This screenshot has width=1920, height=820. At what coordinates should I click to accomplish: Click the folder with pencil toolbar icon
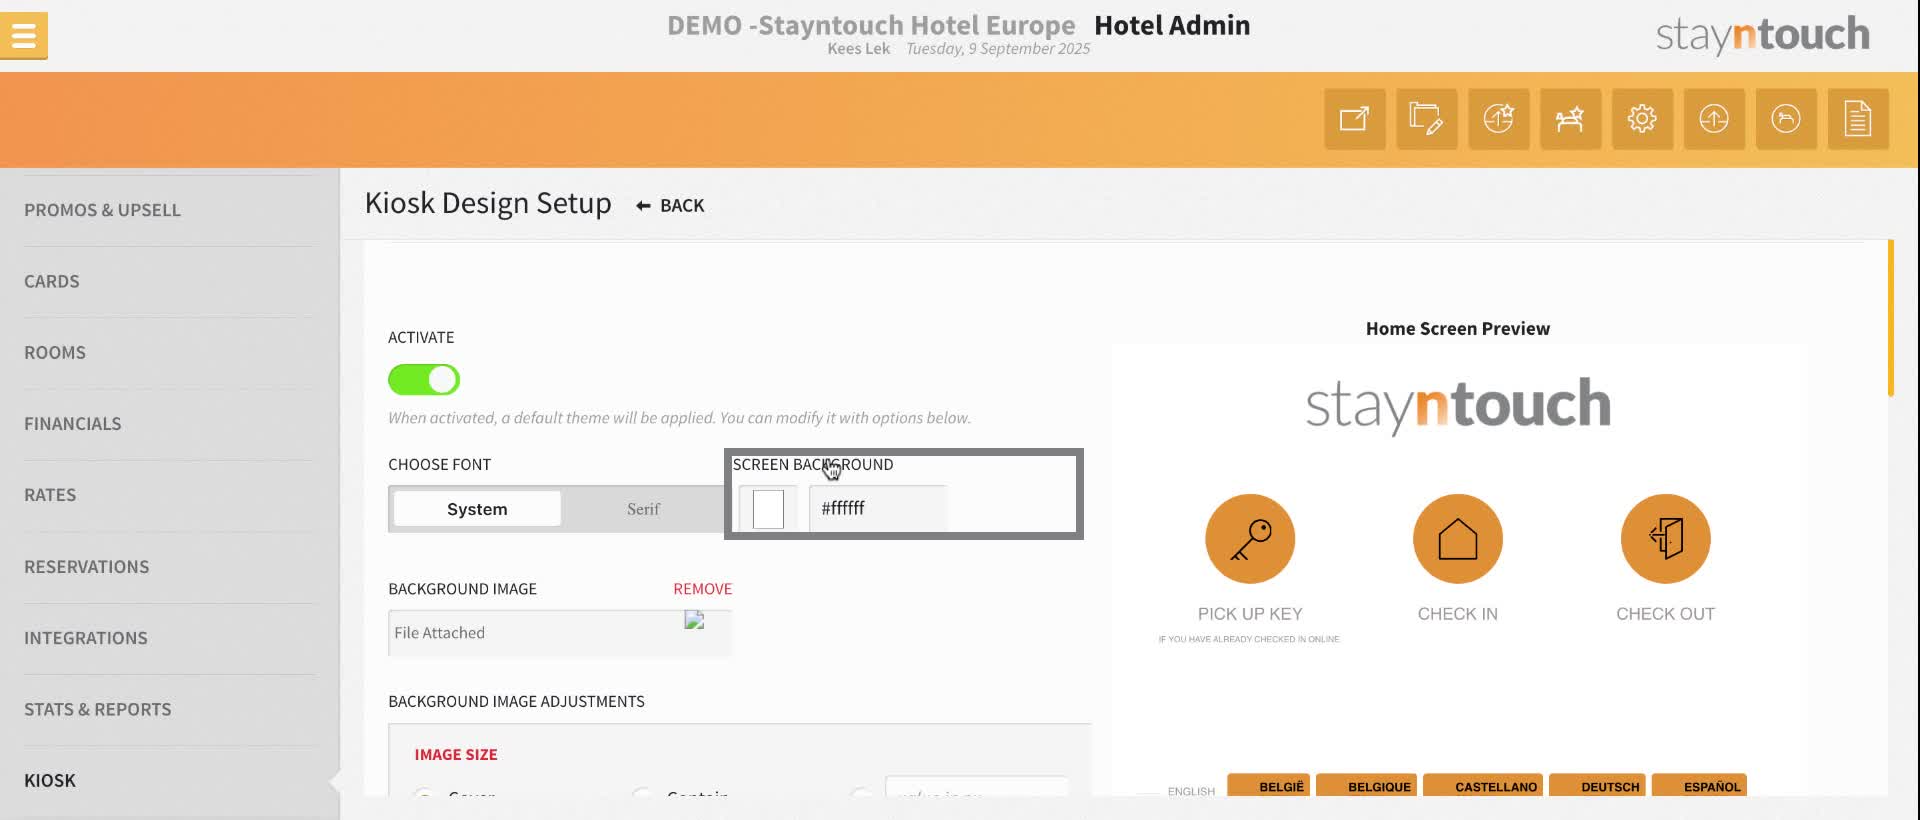click(1427, 119)
